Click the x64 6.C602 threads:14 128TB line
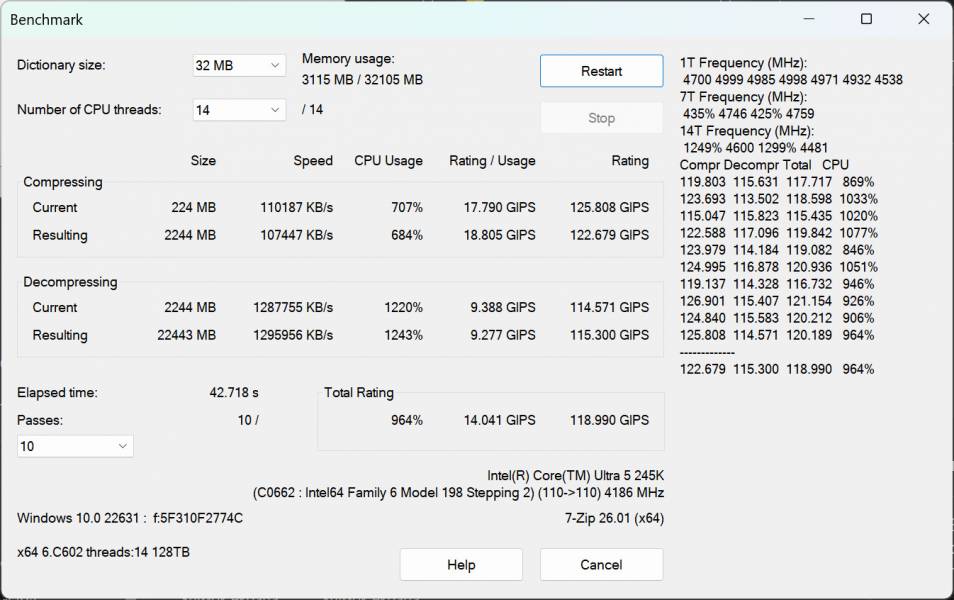Viewport: 954px width, 600px height. click(x=103, y=552)
